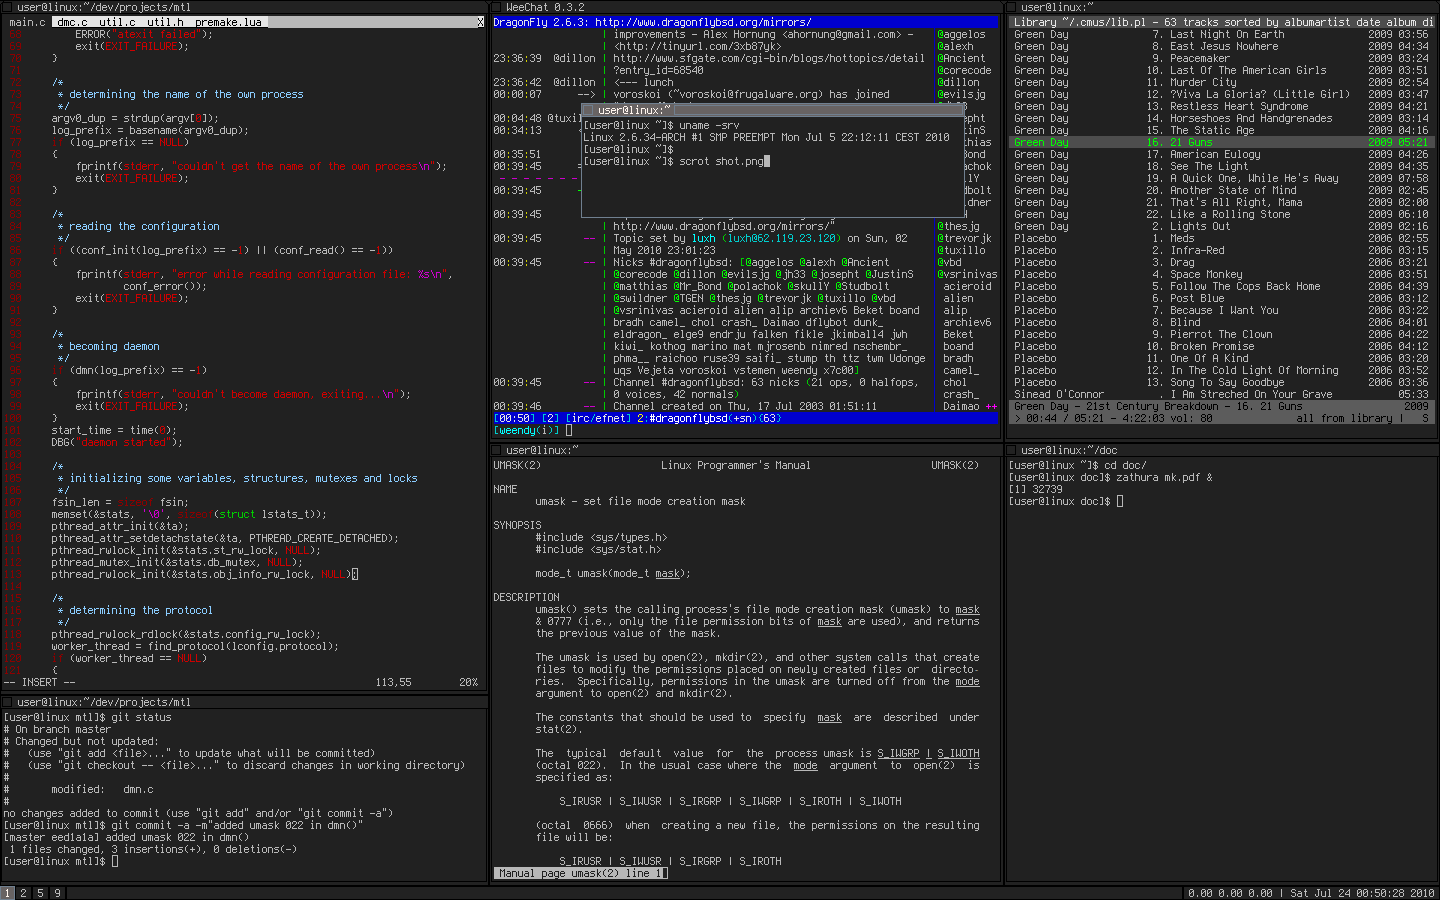Switch to the main.c tab in Vim

(27, 22)
